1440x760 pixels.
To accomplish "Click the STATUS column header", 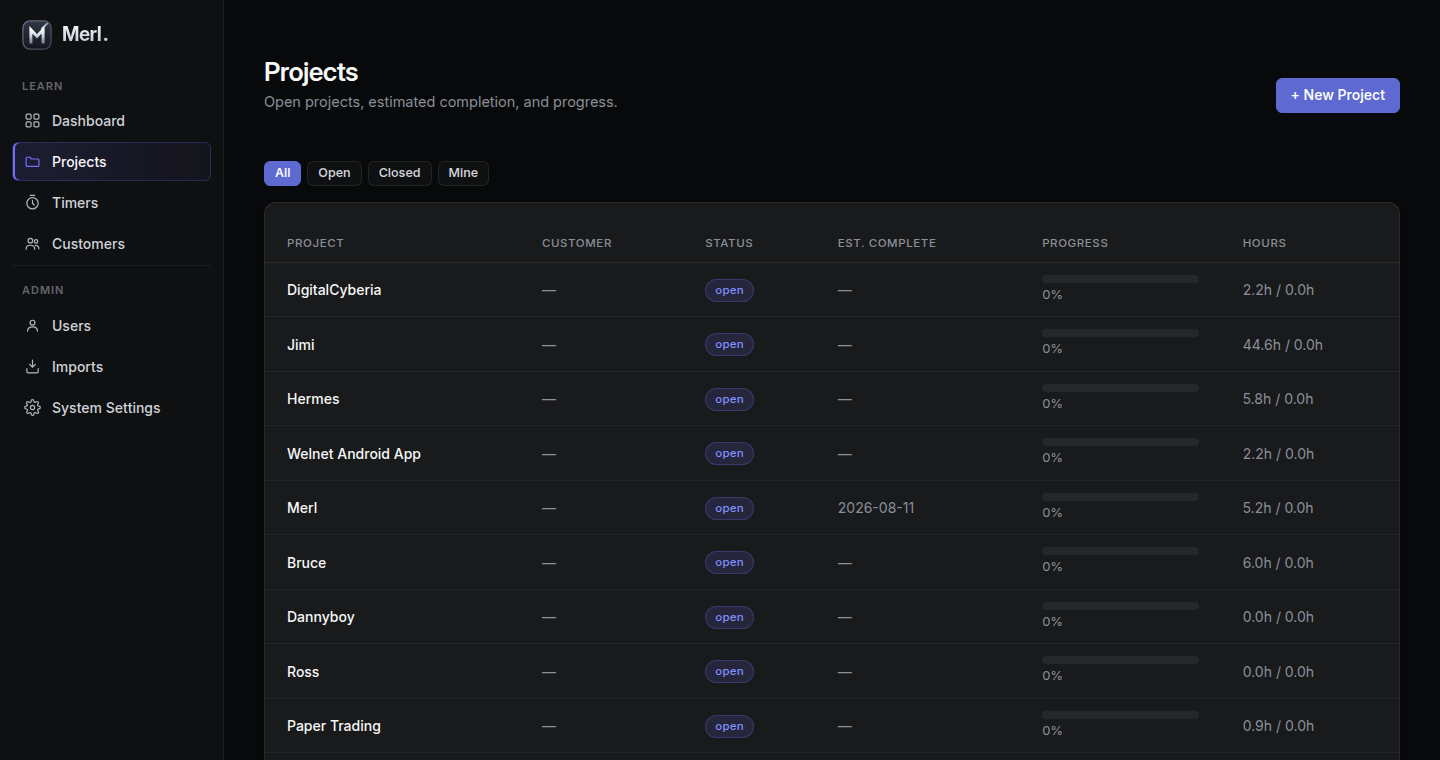I will (729, 243).
